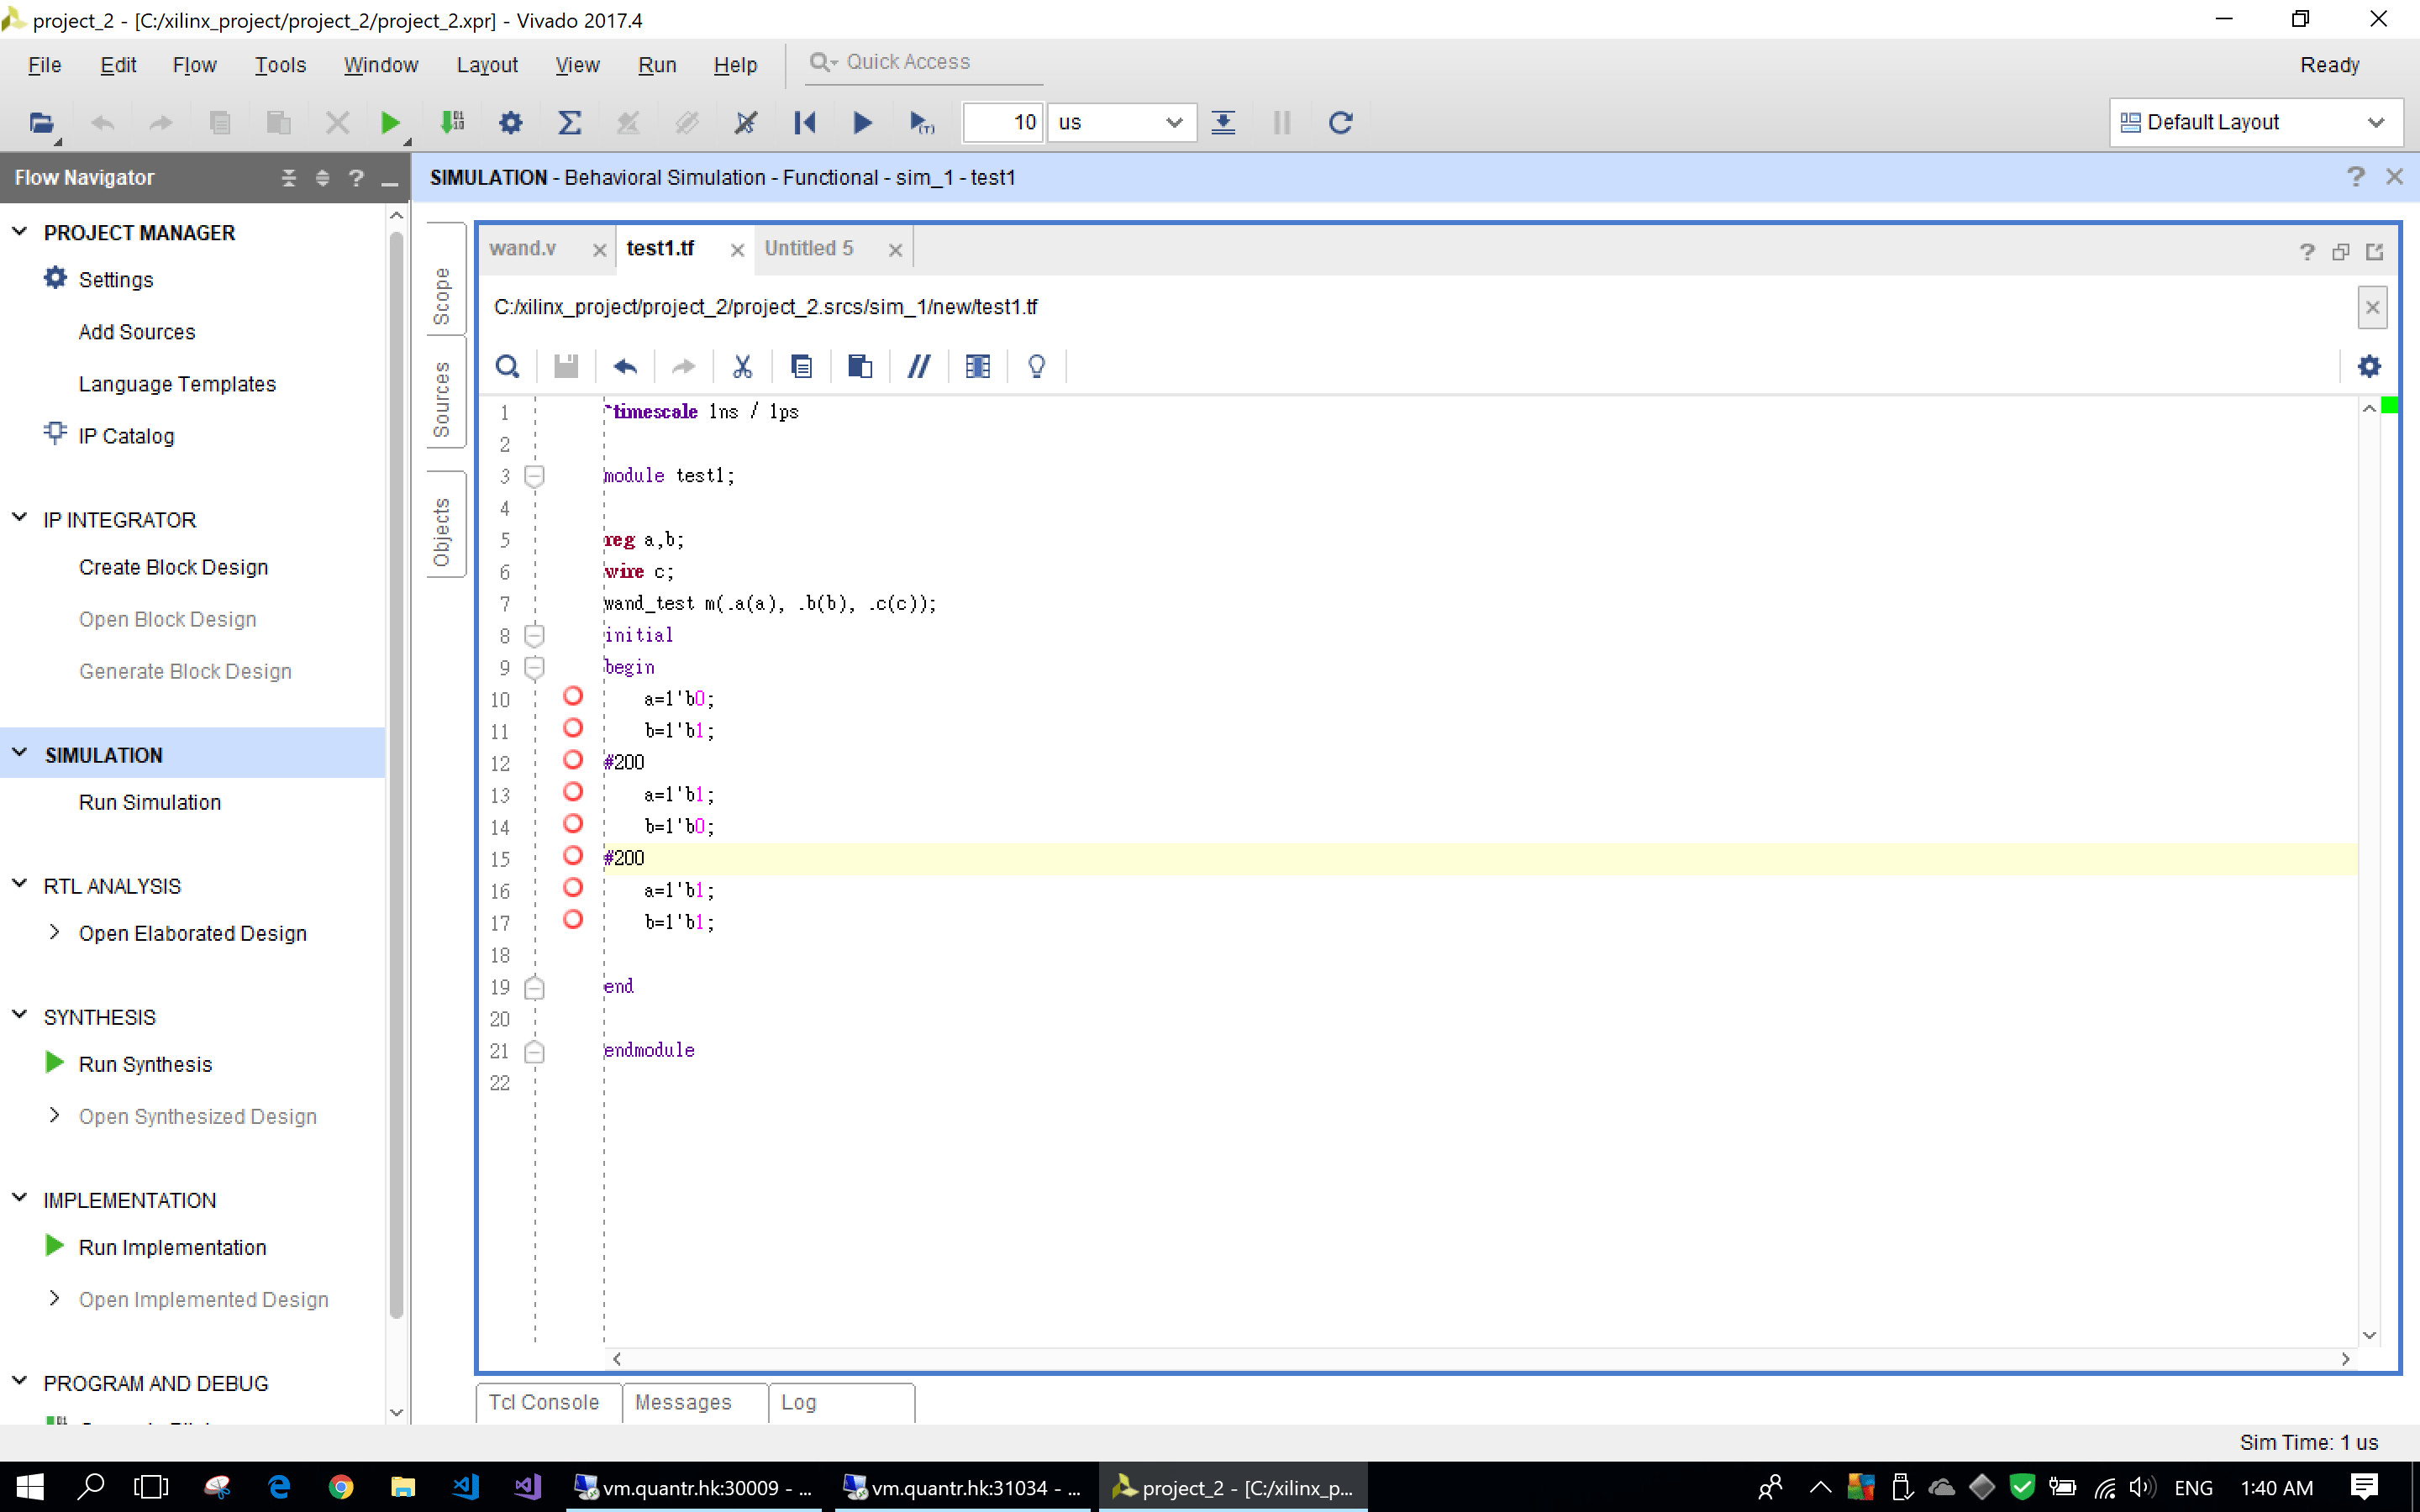Open the Layout menu
This screenshot has height=1512, width=2420.
coord(487,65)
